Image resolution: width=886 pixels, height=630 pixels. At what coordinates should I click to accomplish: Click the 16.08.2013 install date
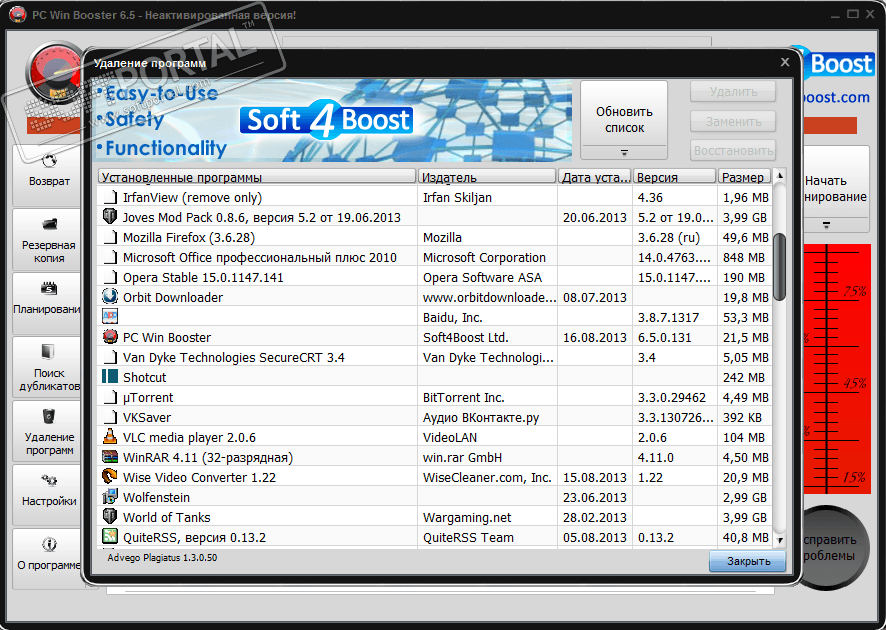point(594,337)
